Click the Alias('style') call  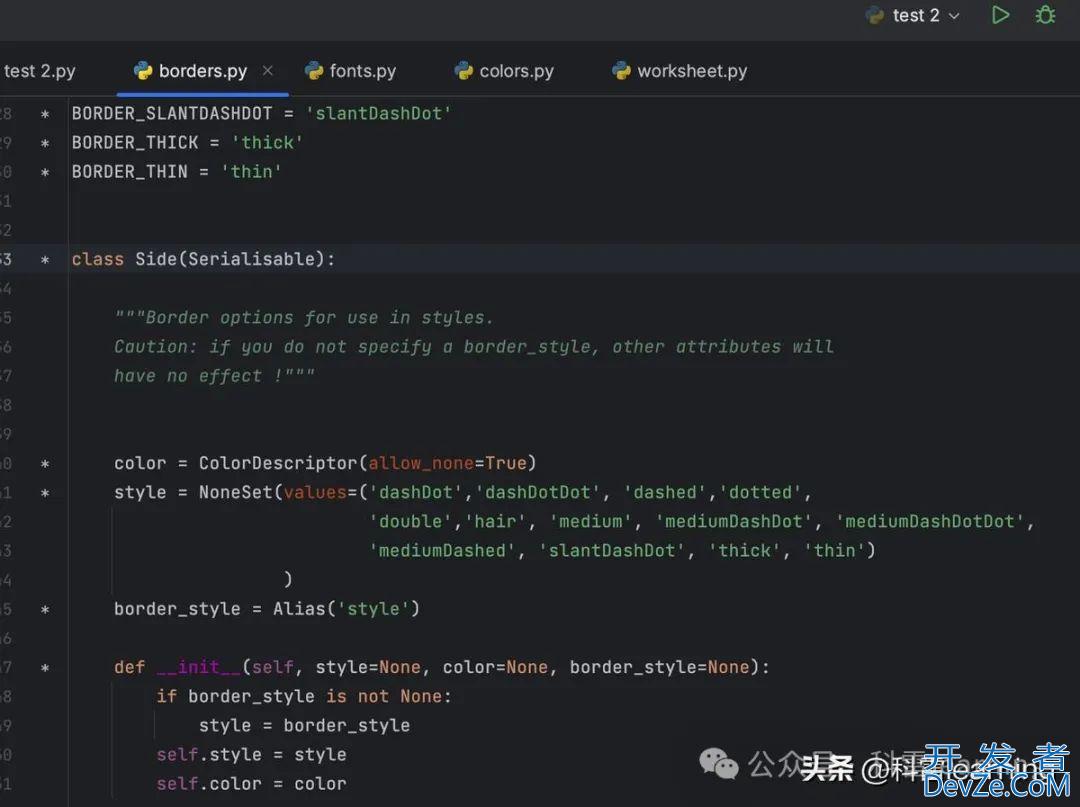pos(346,609)
